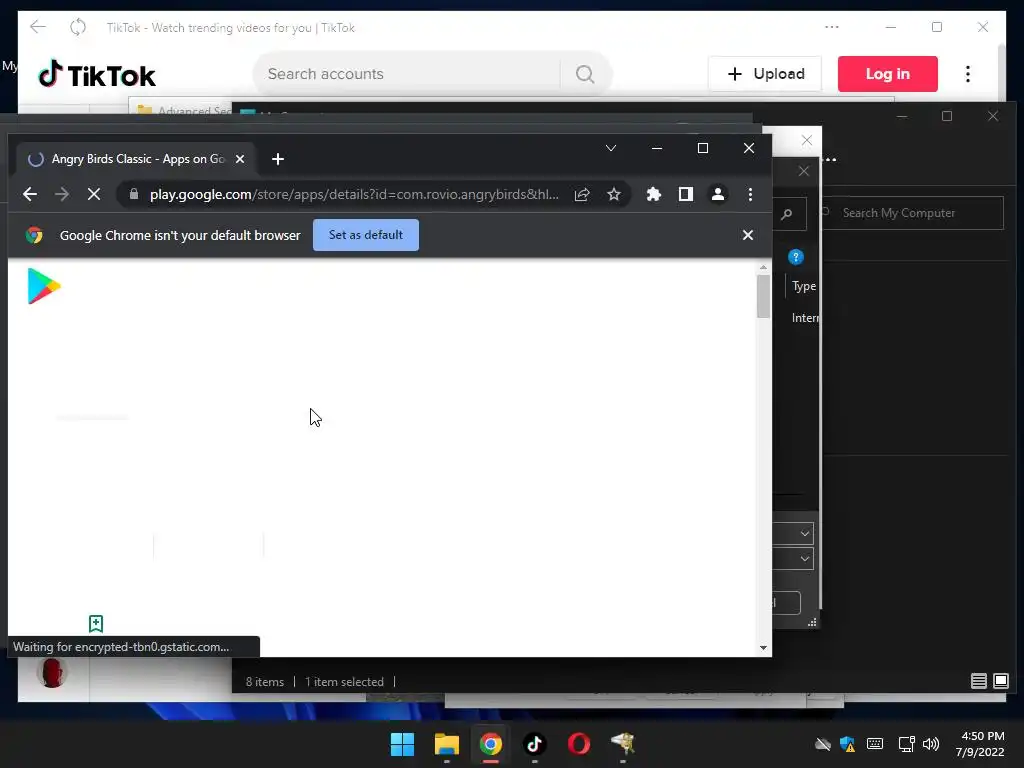The height and width of the screenshot is (768, 1024).
Task: Go back in Chrome navigation
Action: [x=29, y=194]
